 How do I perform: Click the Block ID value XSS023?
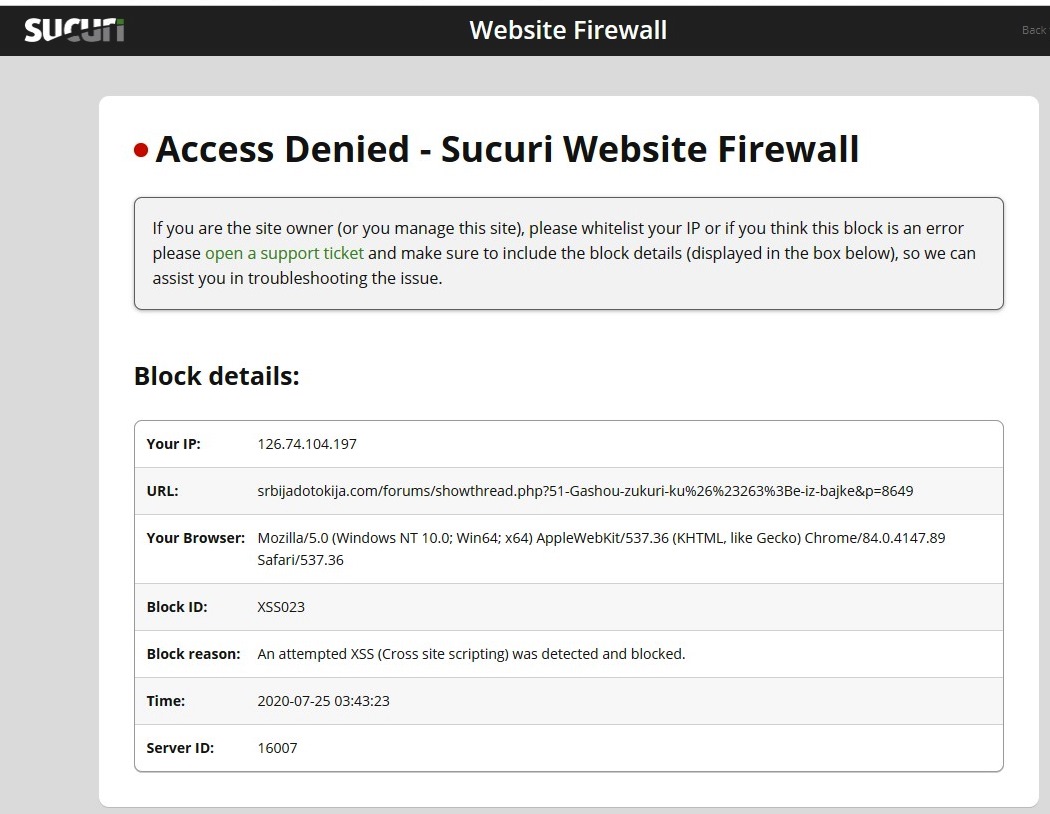click(x=281, y=607)
